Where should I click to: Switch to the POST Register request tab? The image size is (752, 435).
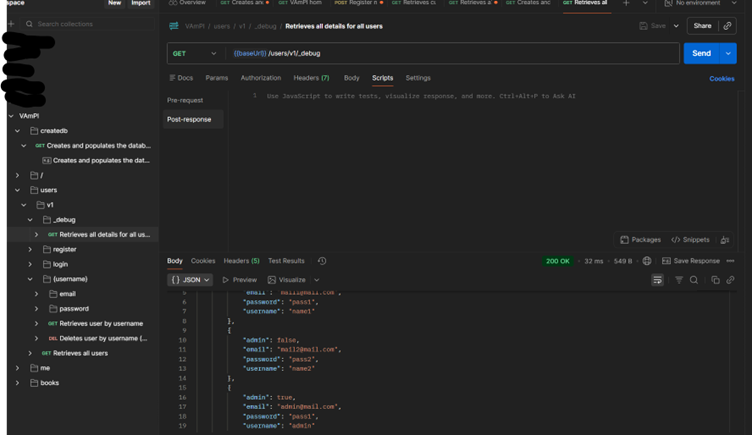pyautogui.click(x=358, y=3)
